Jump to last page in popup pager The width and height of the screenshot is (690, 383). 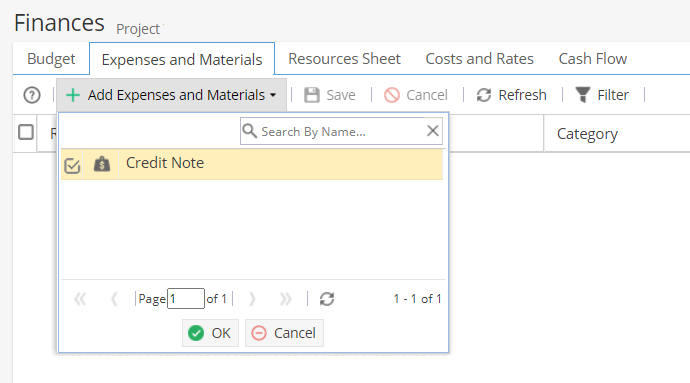[286, 299]
